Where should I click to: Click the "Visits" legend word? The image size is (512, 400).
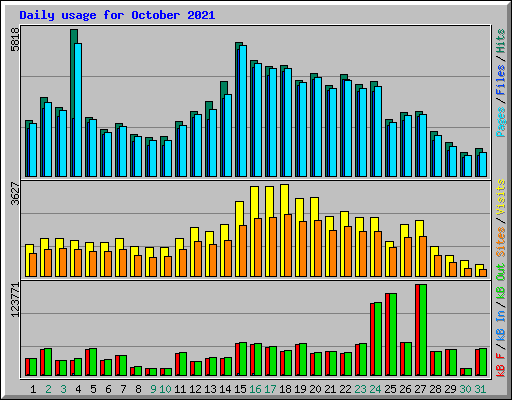(x=500, y=198)
